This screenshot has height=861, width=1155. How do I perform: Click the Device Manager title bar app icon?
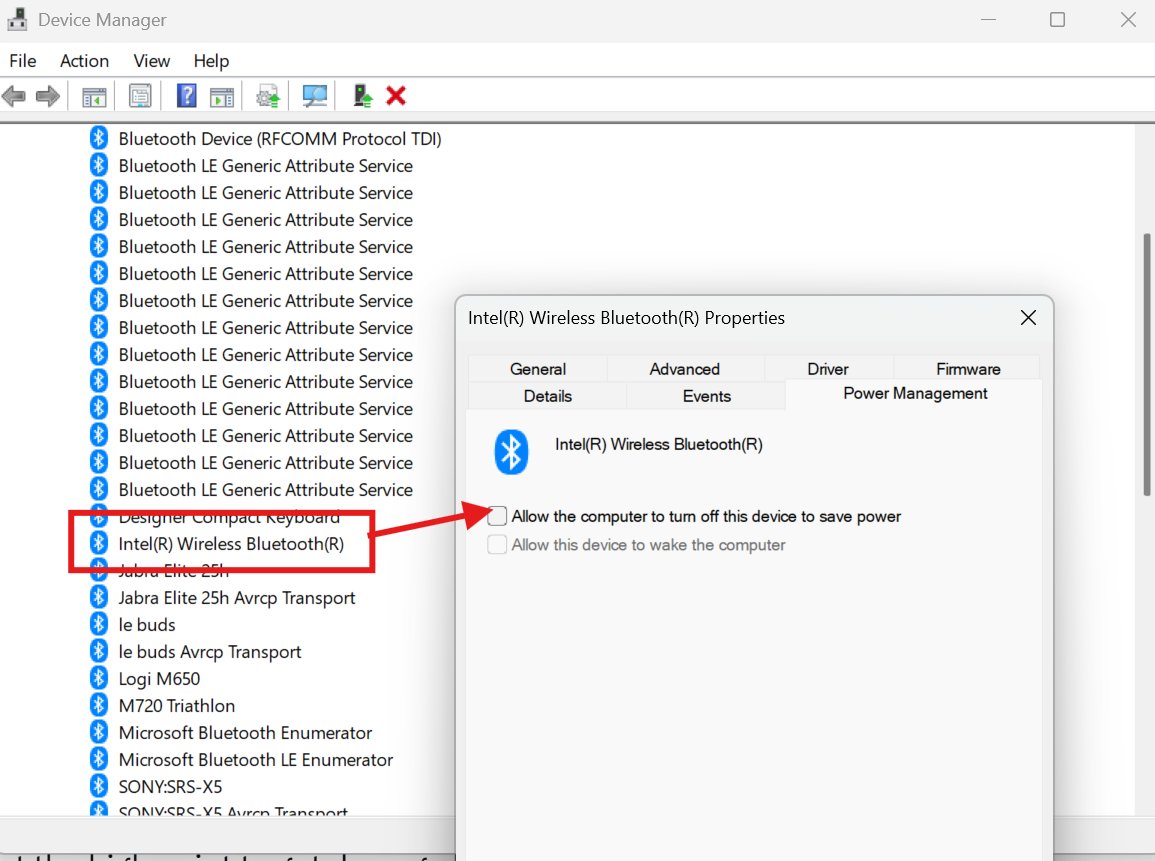tap(17, 19)
